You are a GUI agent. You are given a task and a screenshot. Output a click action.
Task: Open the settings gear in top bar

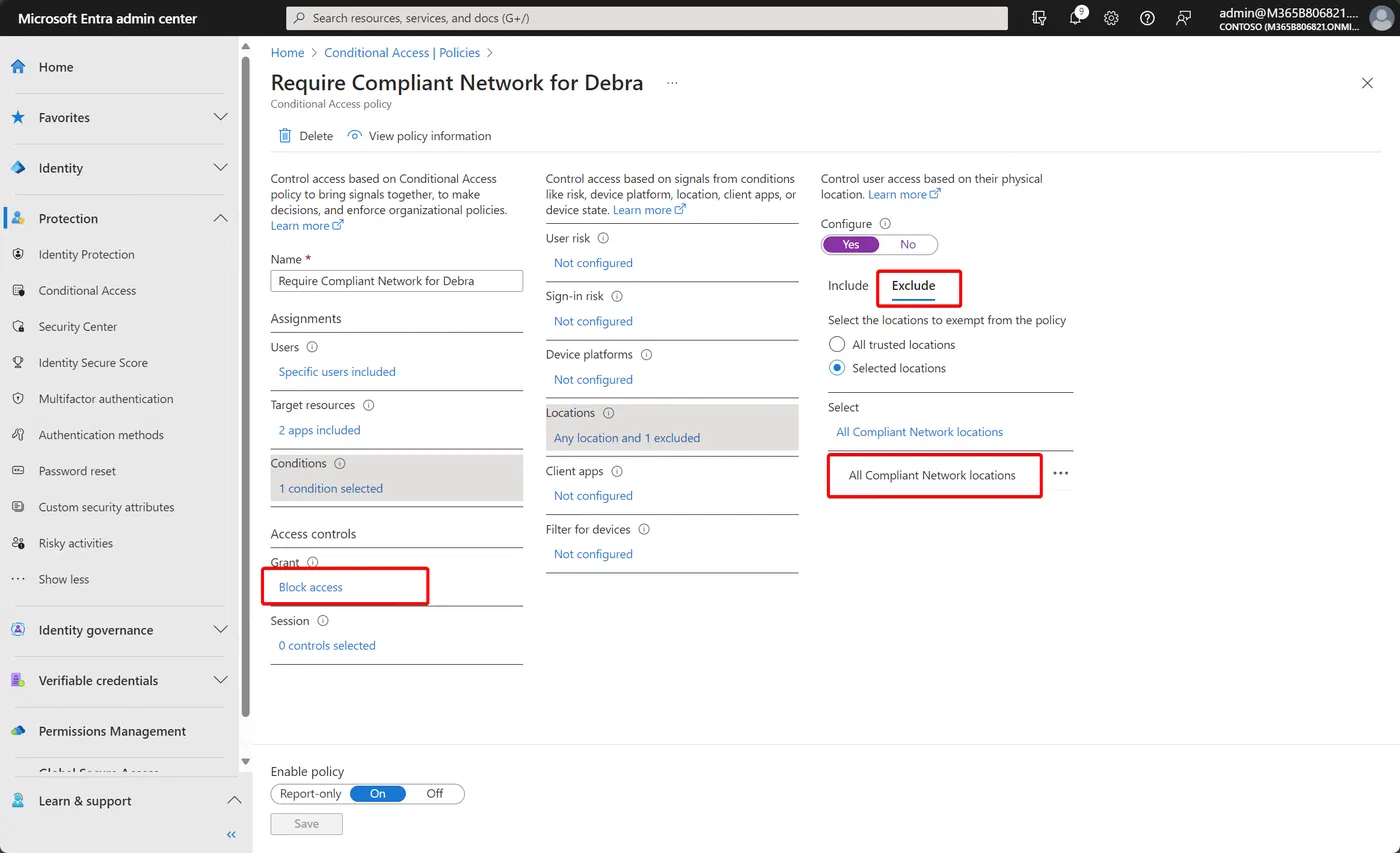pyautogui.click(x=1111, y=18)
